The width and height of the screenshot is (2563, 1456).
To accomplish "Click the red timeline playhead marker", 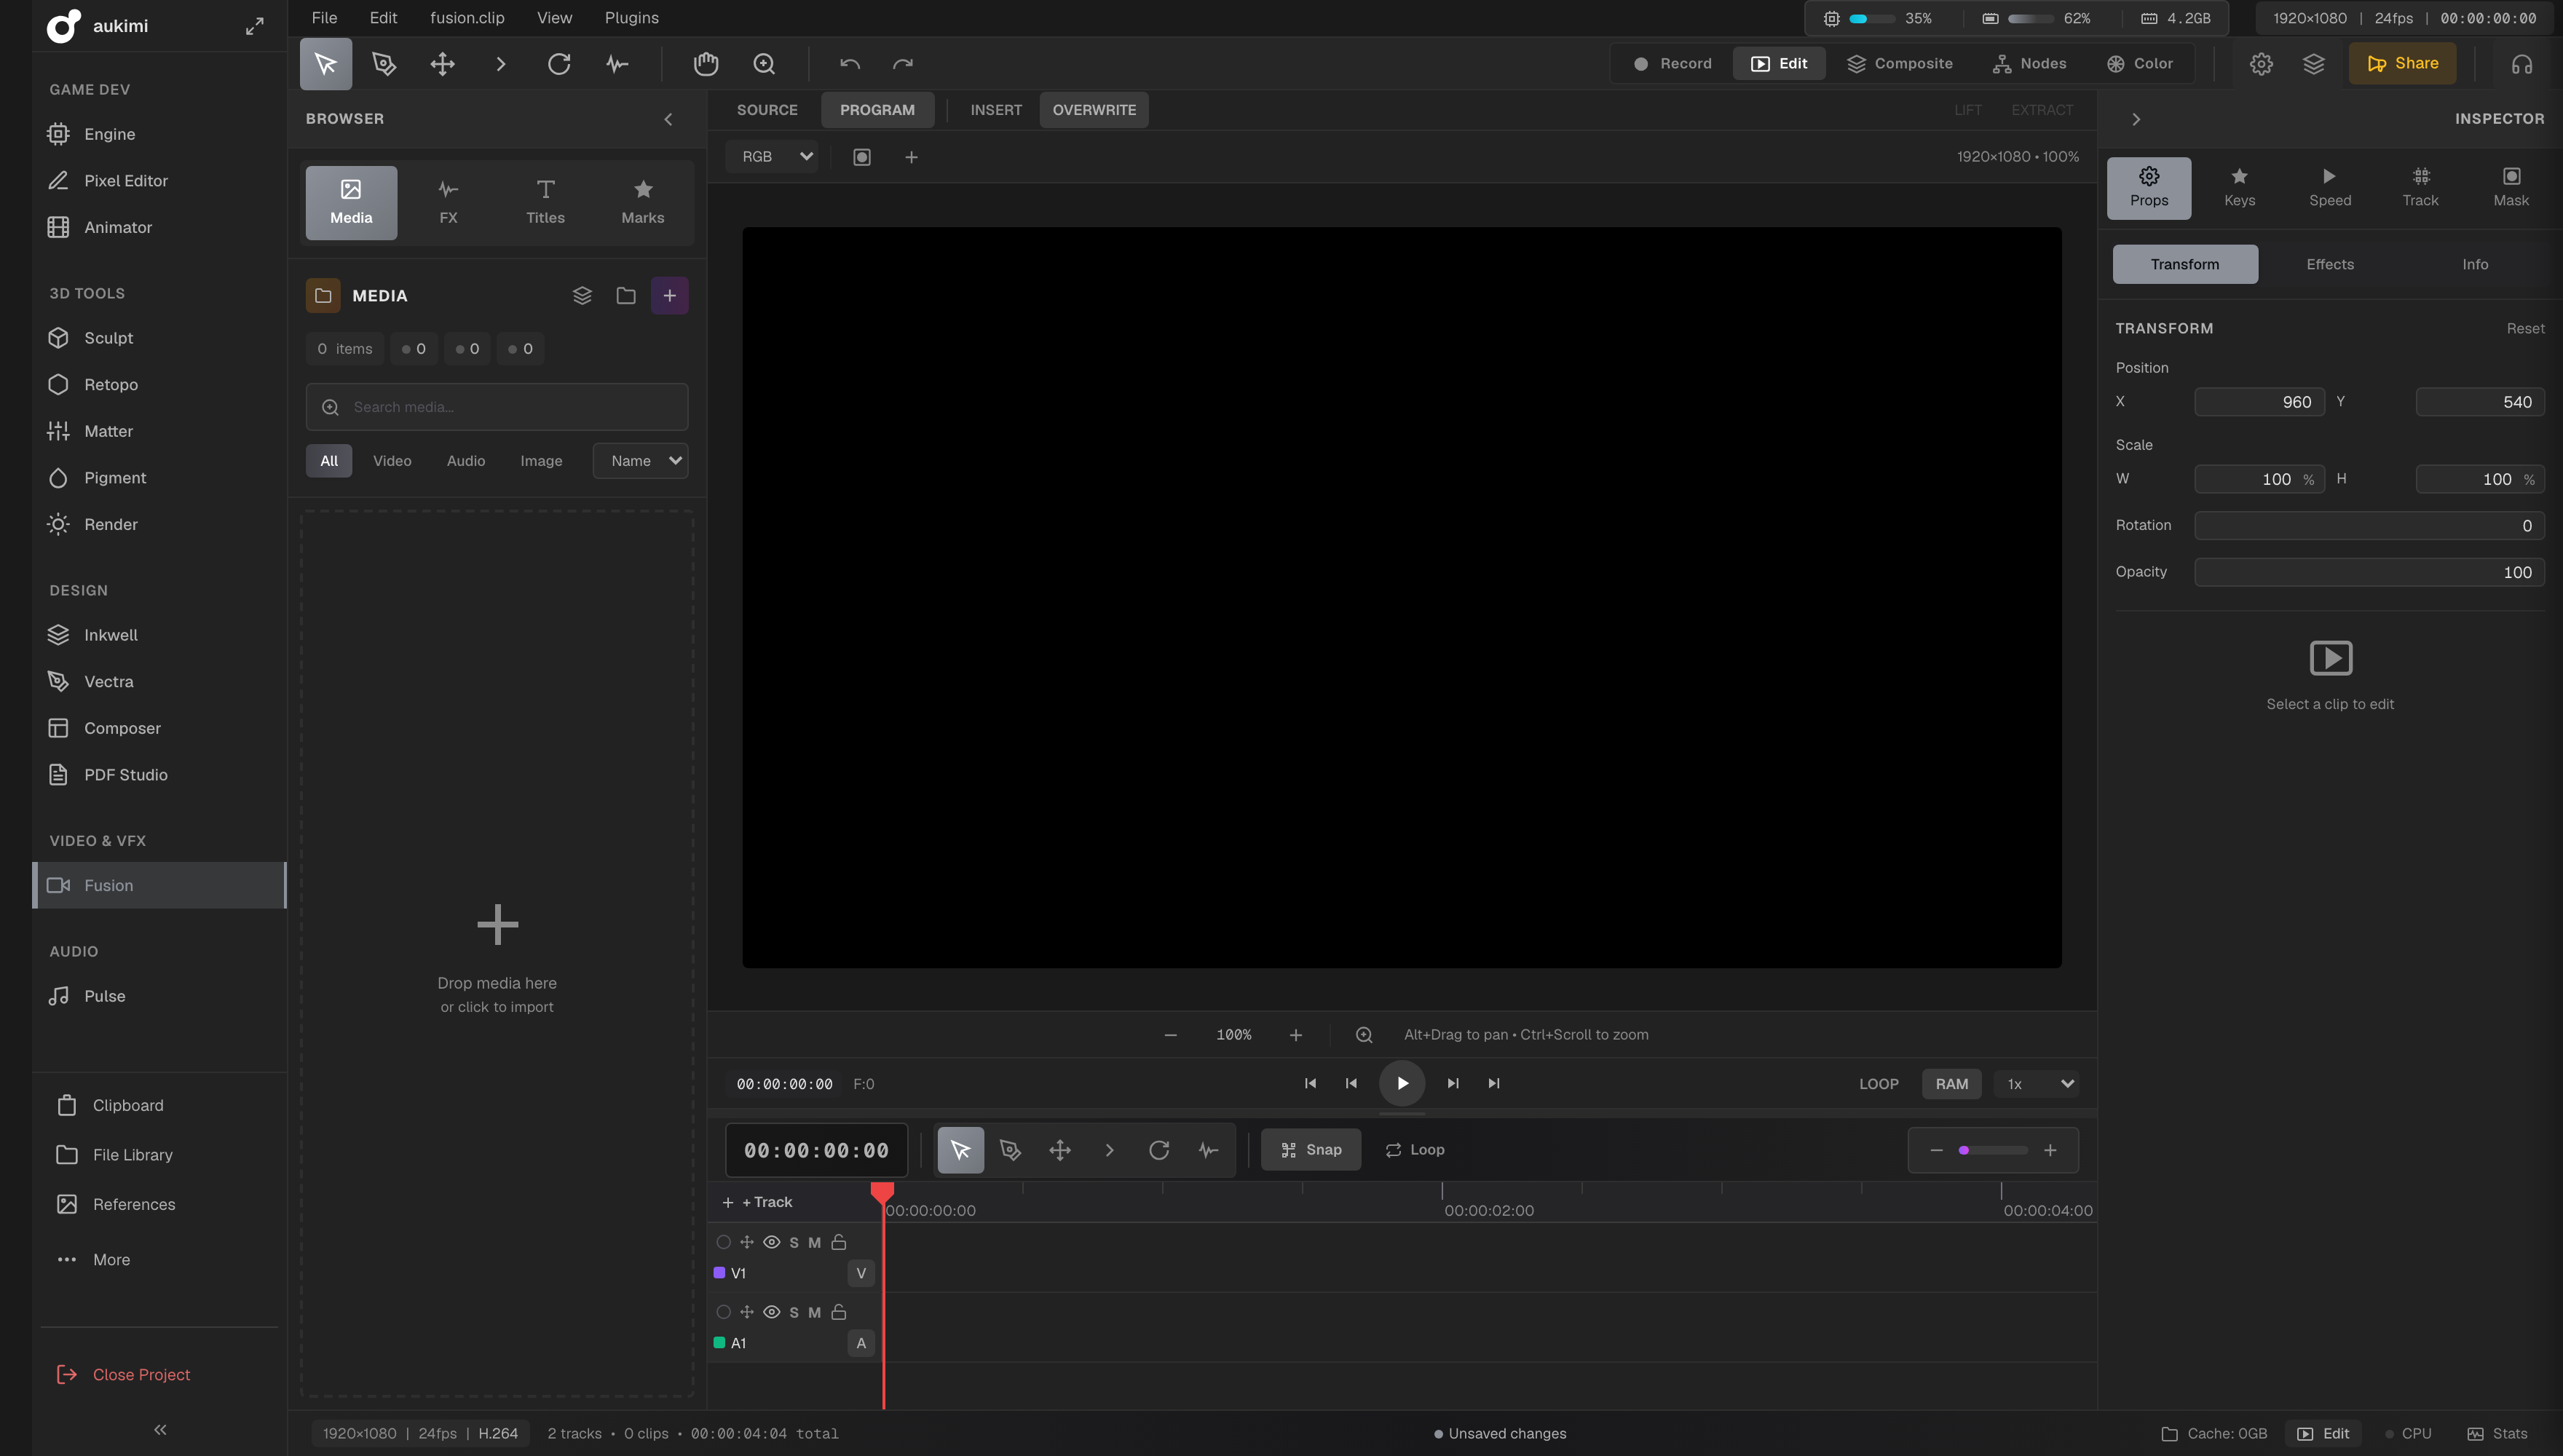I will pos(882,1192).
